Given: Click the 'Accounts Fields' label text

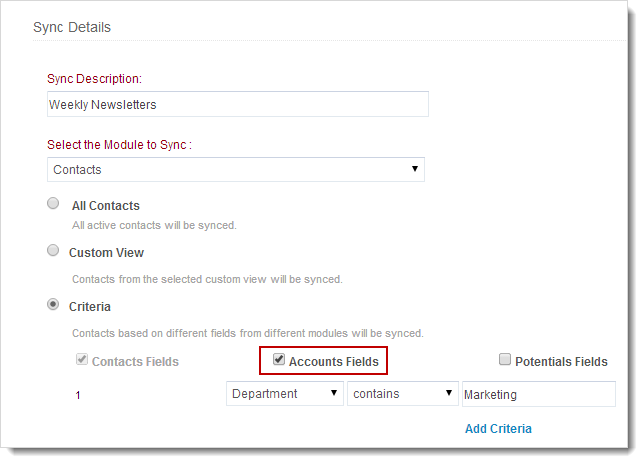Looking at the screenshot, I should (x=335, y=361).
